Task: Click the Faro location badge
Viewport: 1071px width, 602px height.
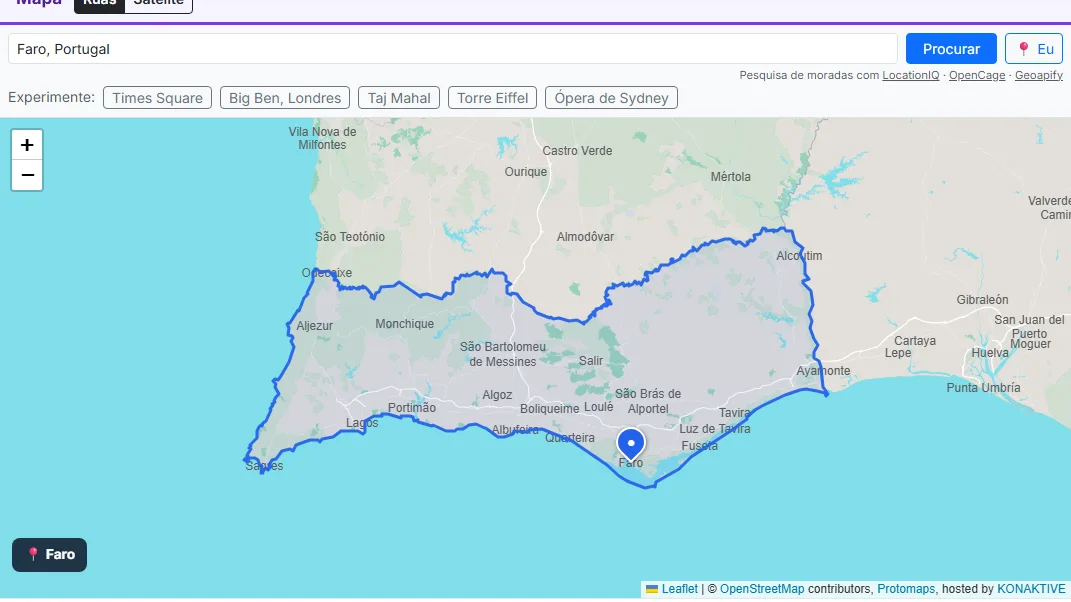Action: coord(49,555)
